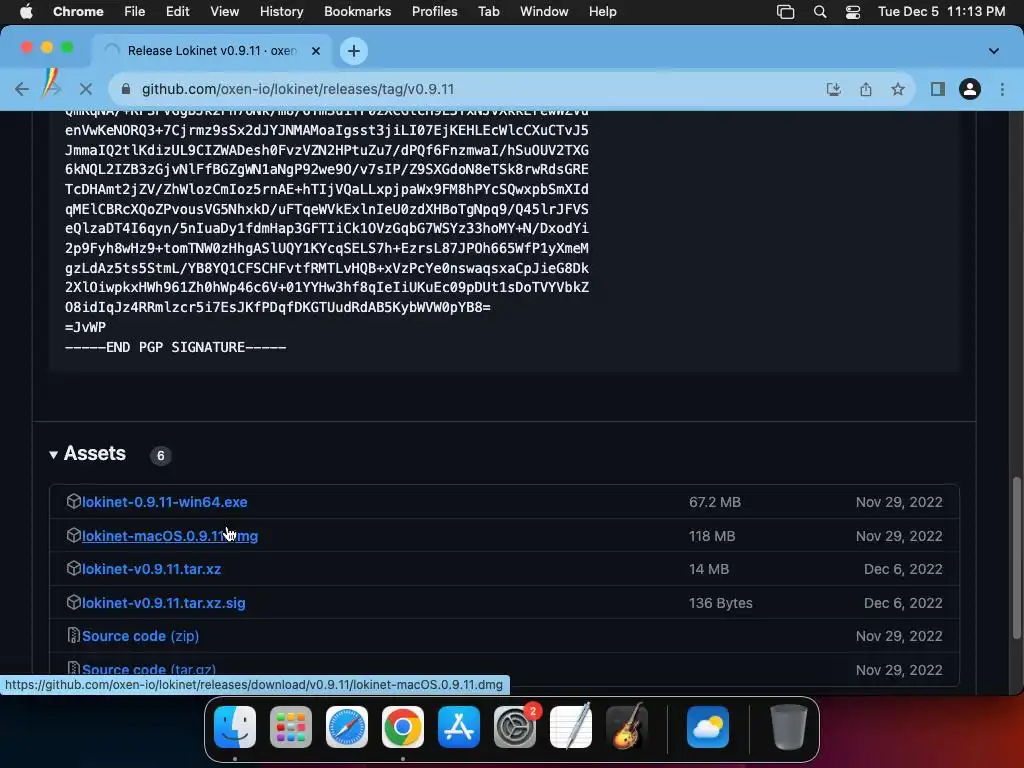Click the 118 MB size text

coord(712,536)
